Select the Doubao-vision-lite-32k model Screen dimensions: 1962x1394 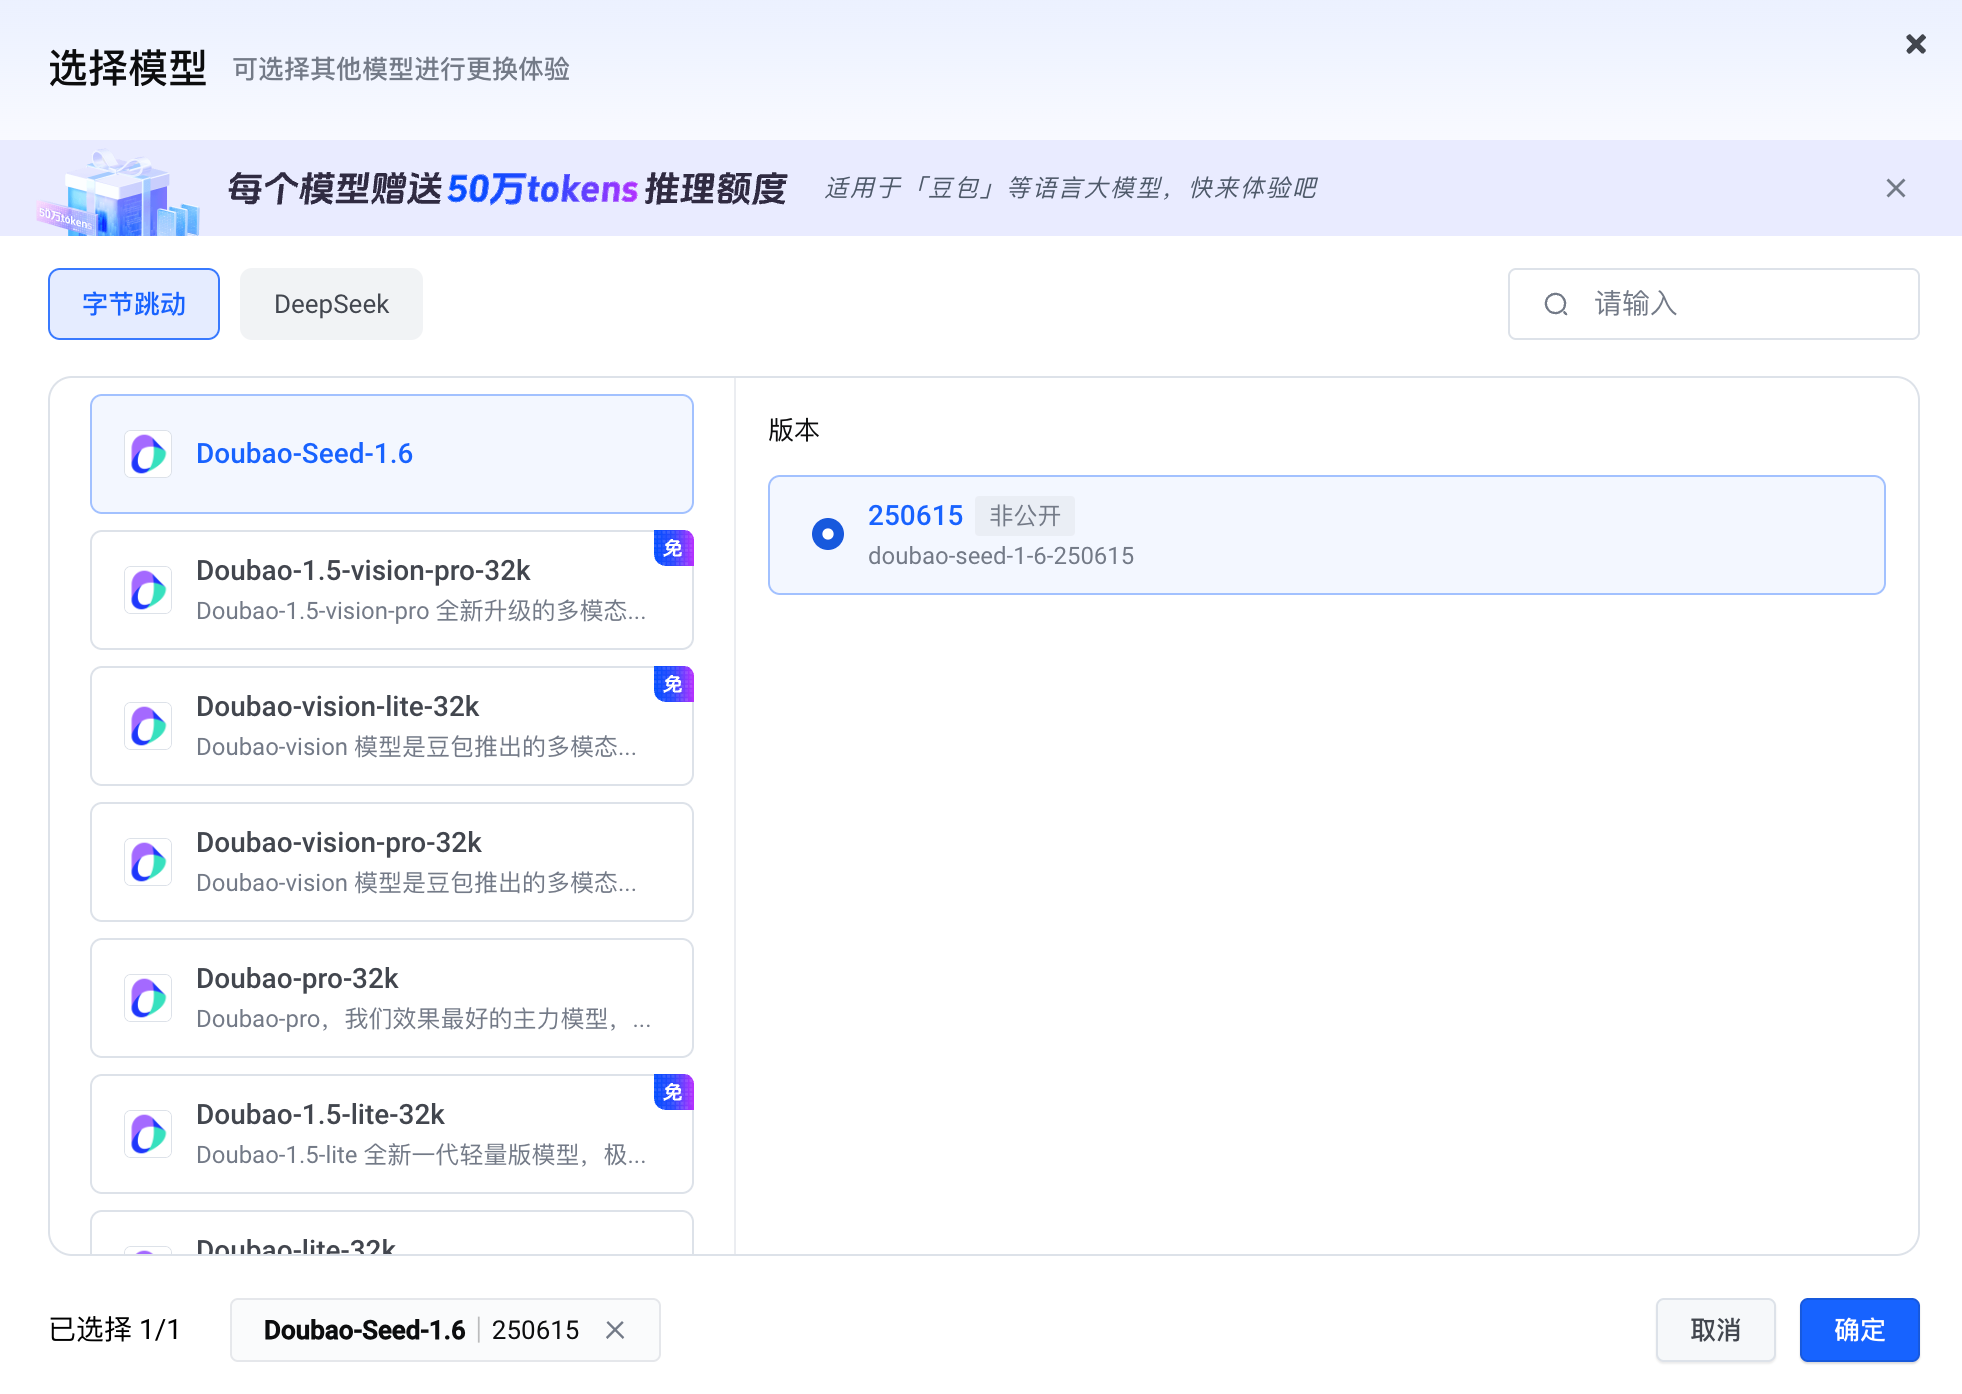tap(392, 726)
